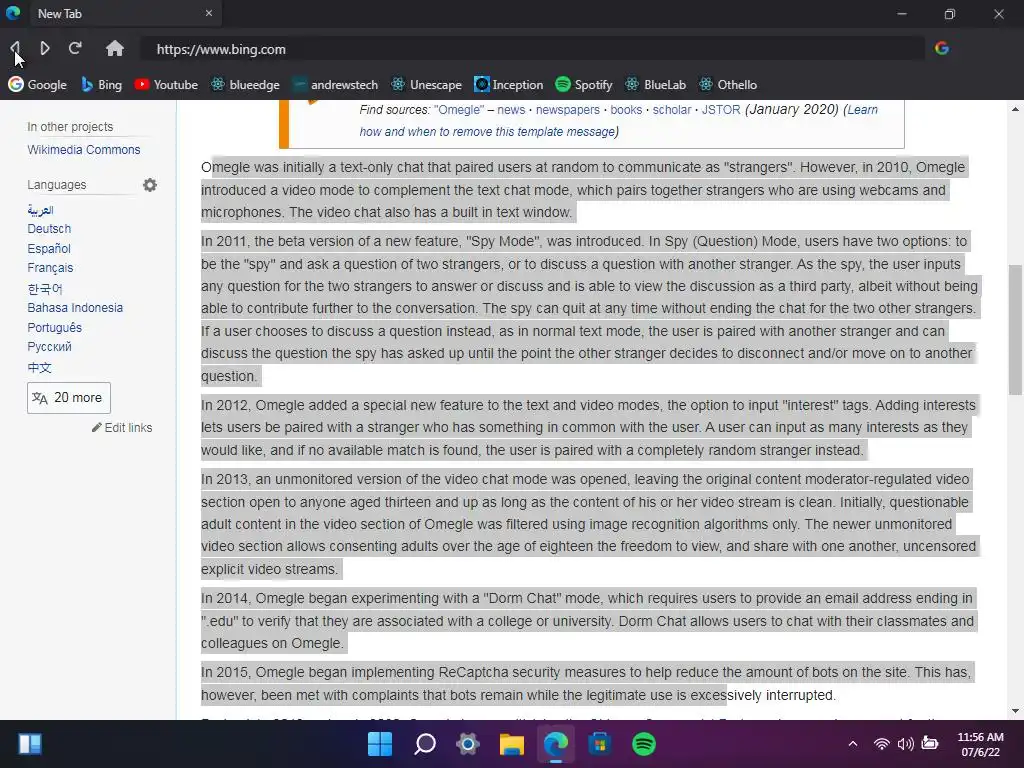Open the Inception bookmark
This screenshot has height=768, width=1024.
(x=509, y=85)
